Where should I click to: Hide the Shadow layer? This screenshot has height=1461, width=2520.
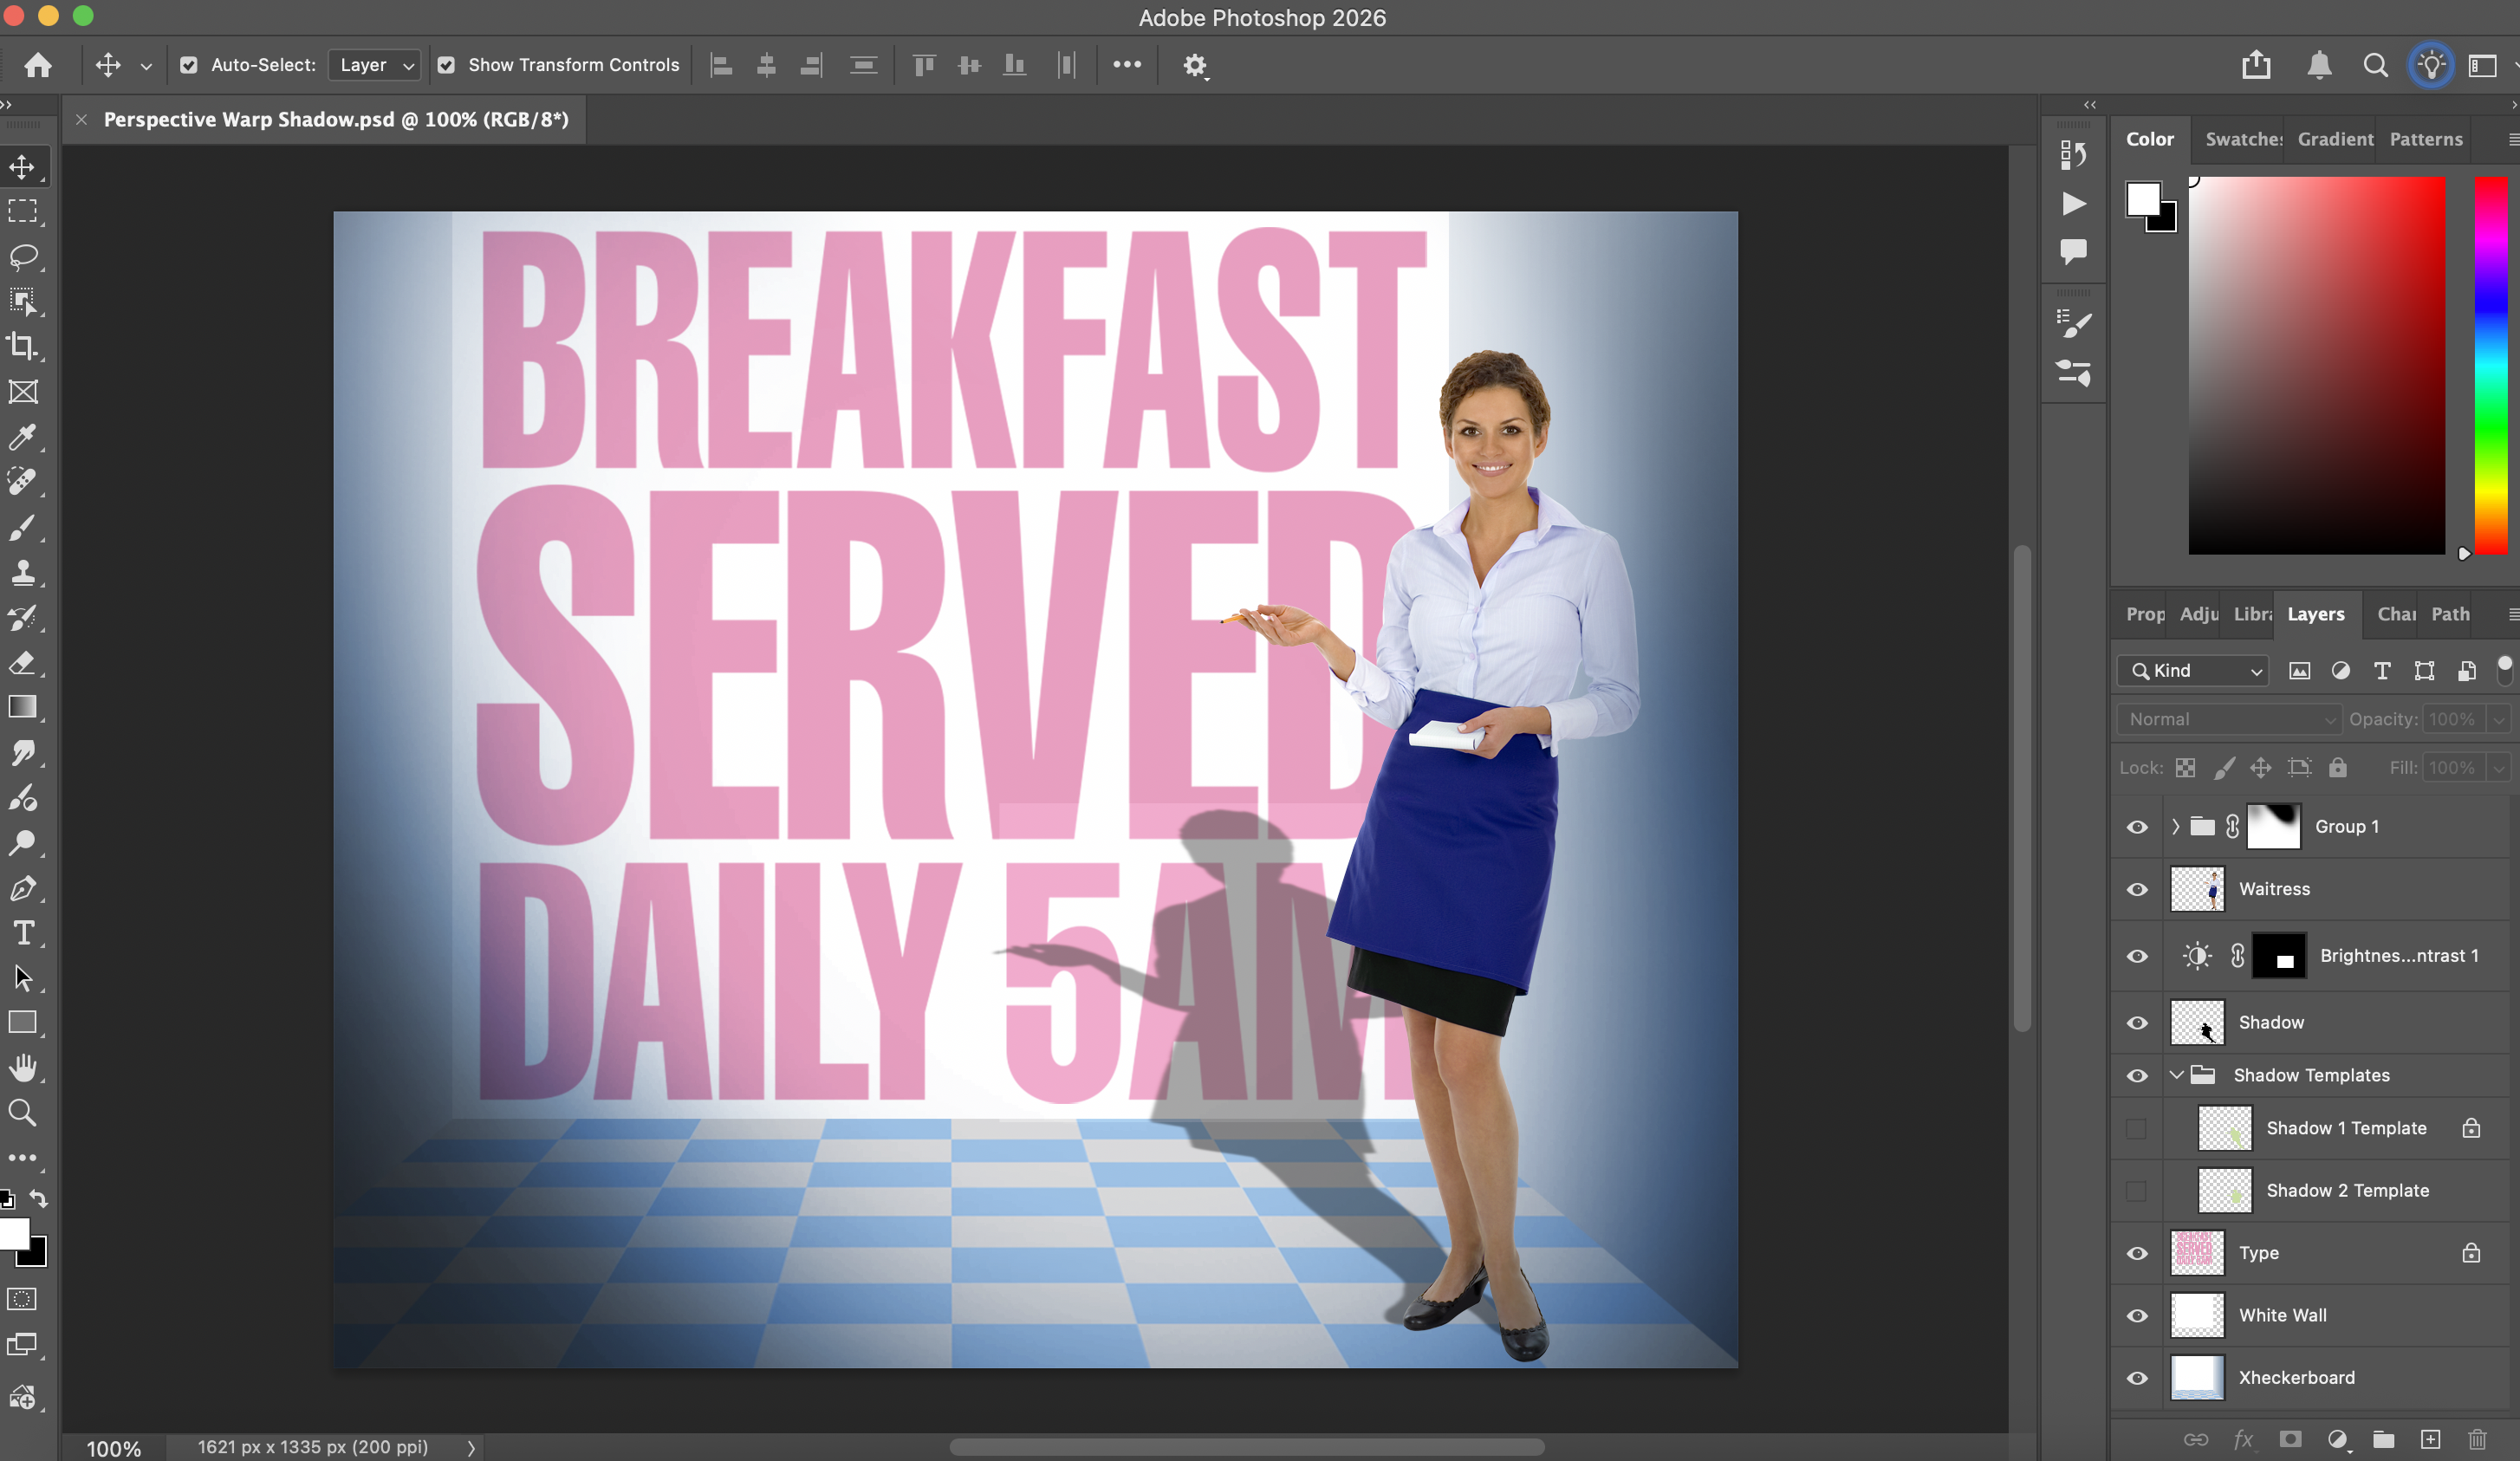(2137, 1022)
